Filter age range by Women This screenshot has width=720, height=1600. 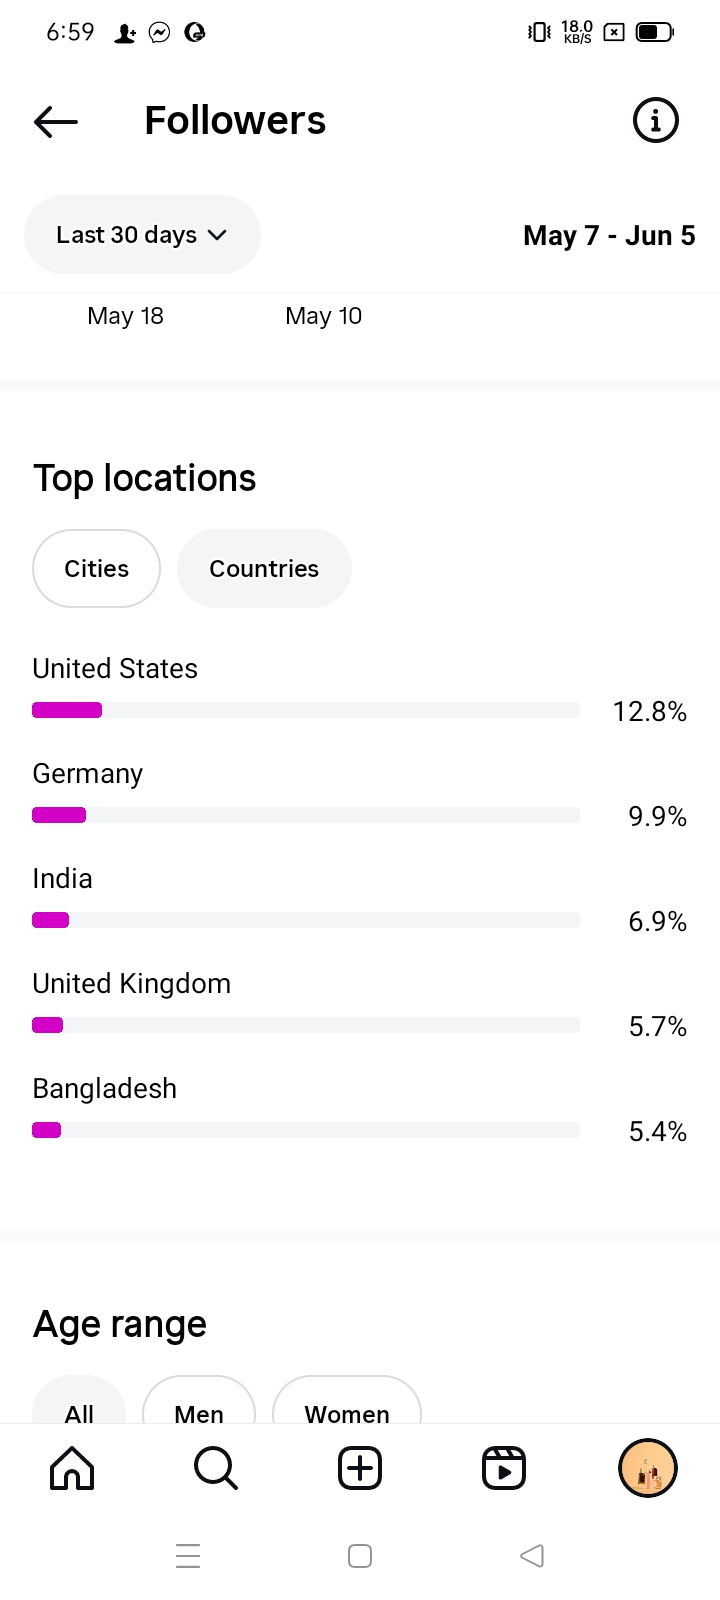(x=347, y=1405)
